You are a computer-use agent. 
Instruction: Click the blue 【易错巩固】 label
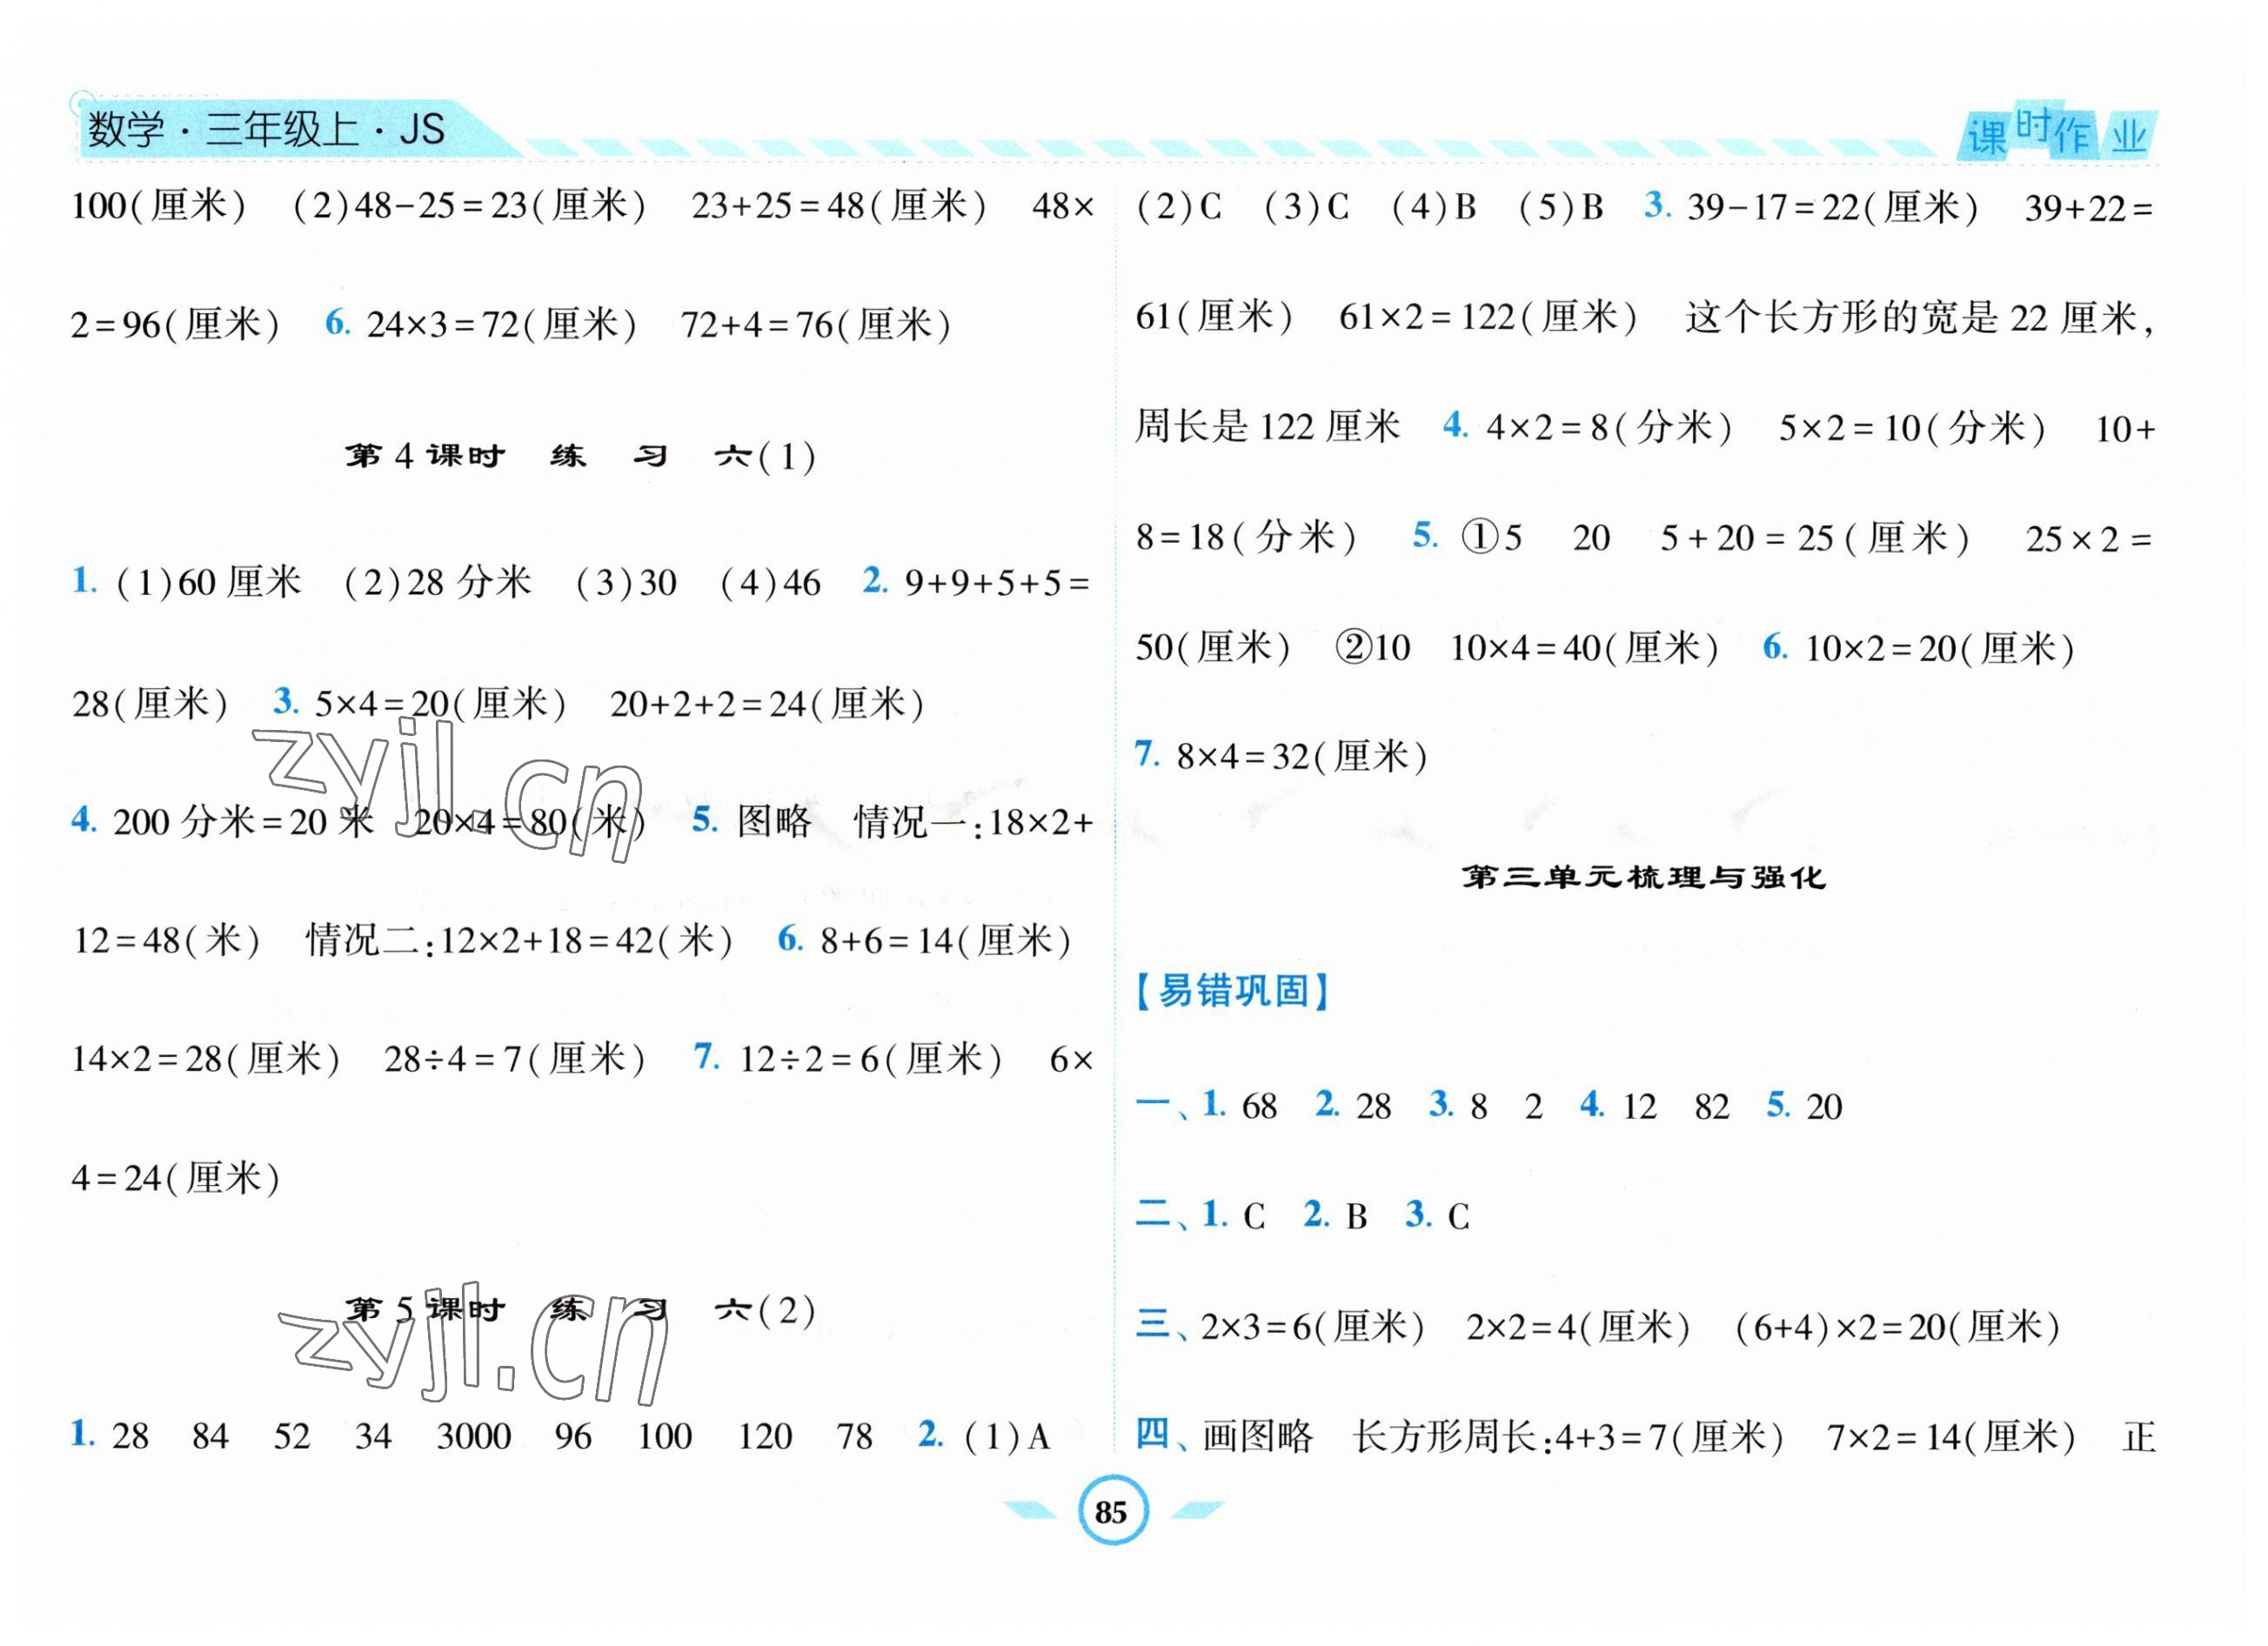(x=1232, y=991)
